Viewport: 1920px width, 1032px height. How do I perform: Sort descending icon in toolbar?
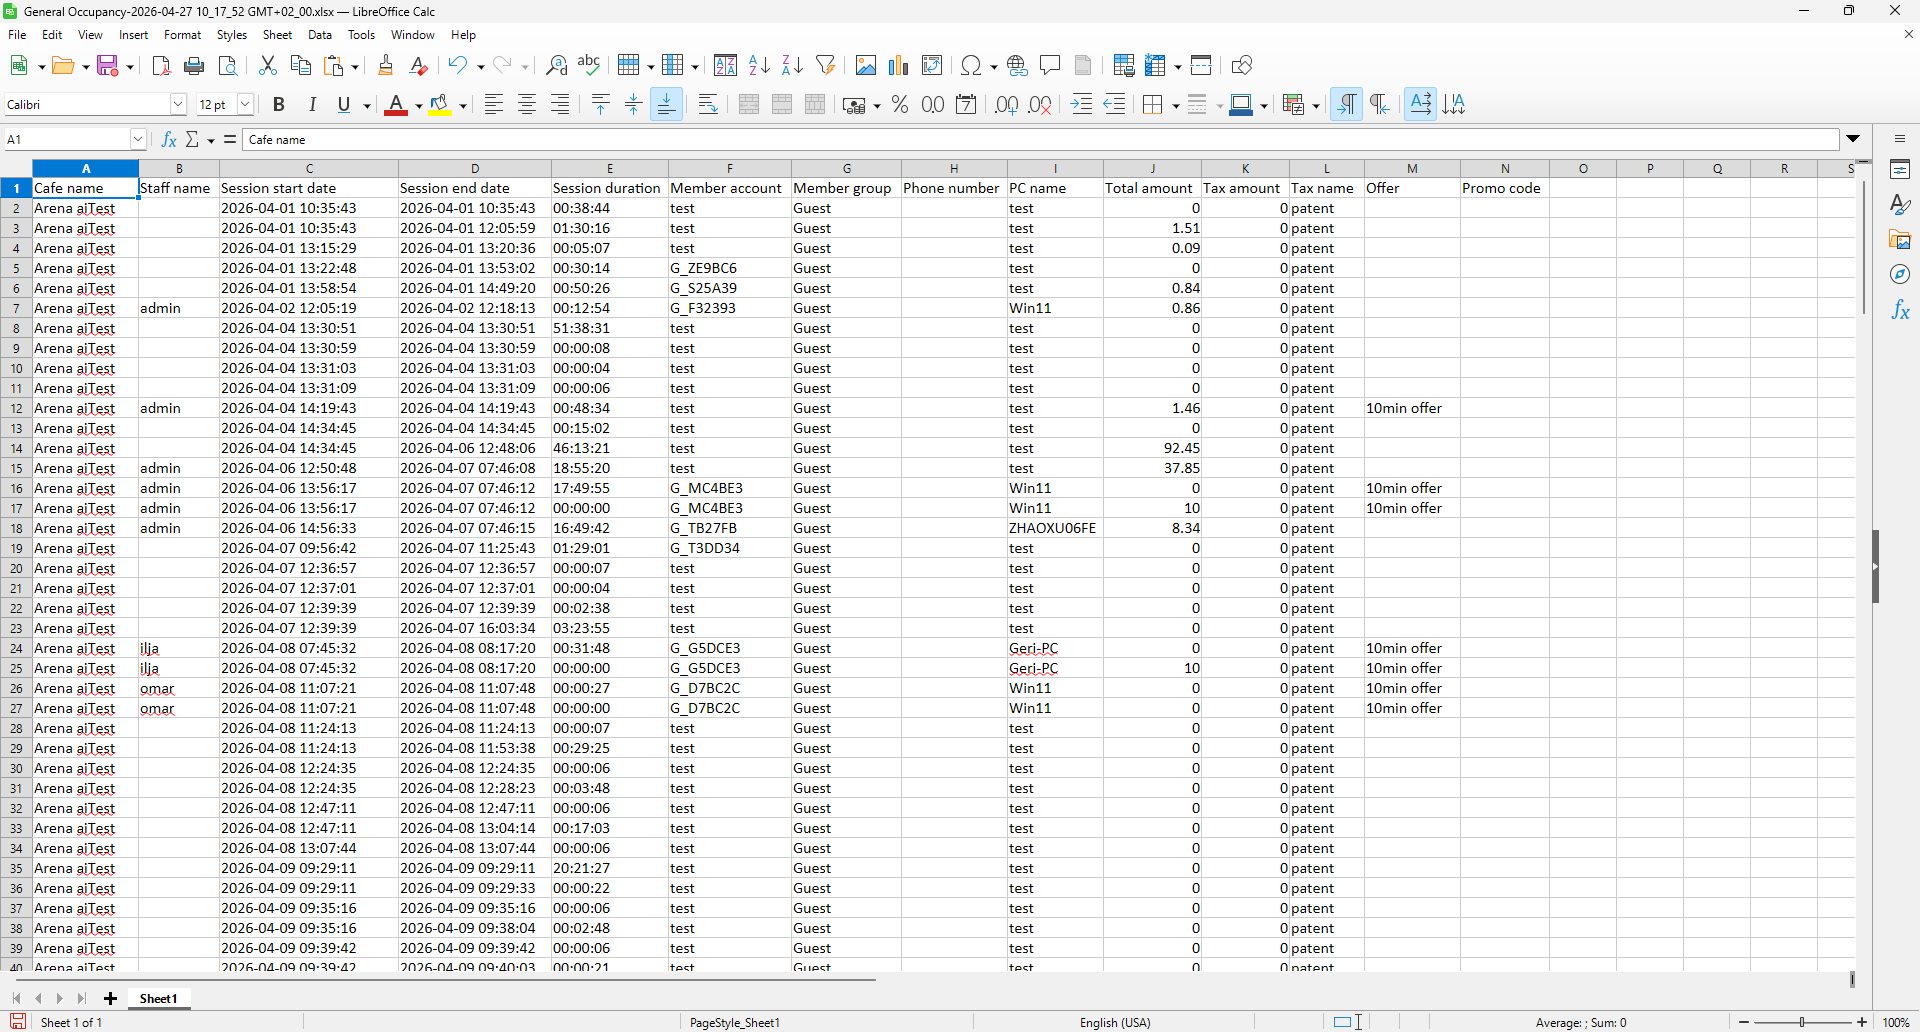[x=792, y=66]
